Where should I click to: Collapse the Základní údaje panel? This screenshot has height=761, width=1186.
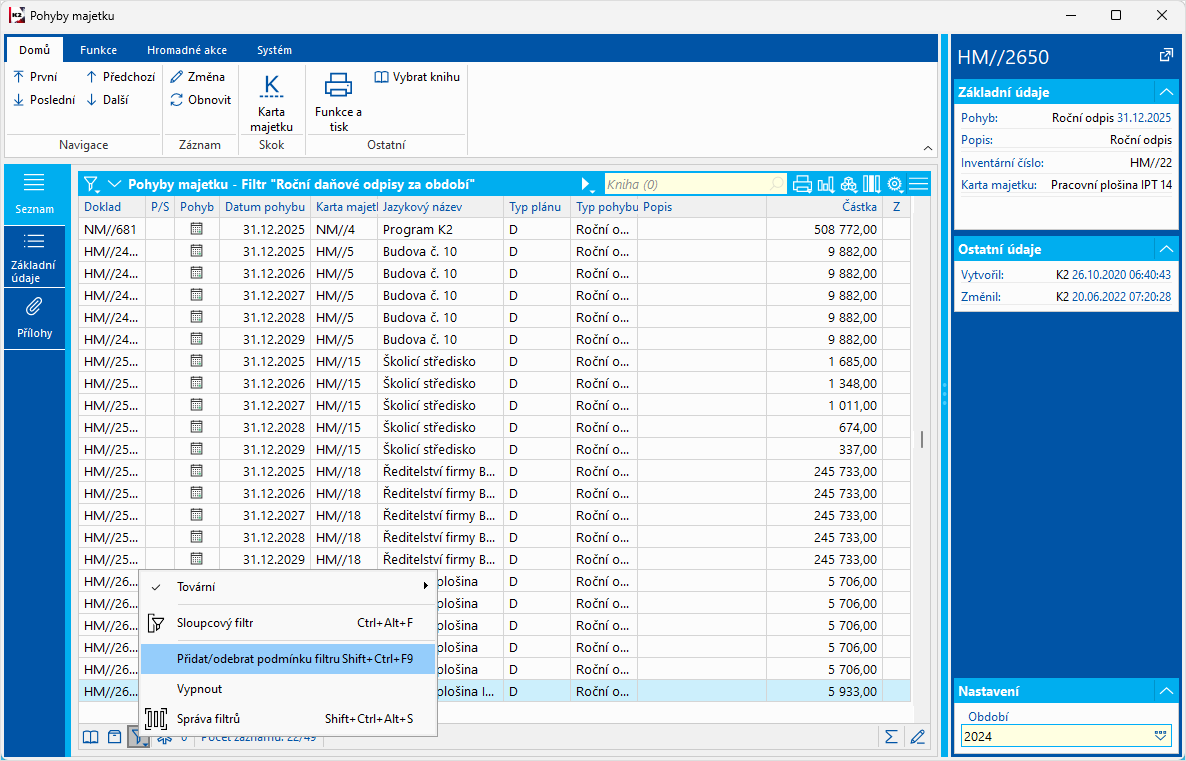tap(1165, 92)
